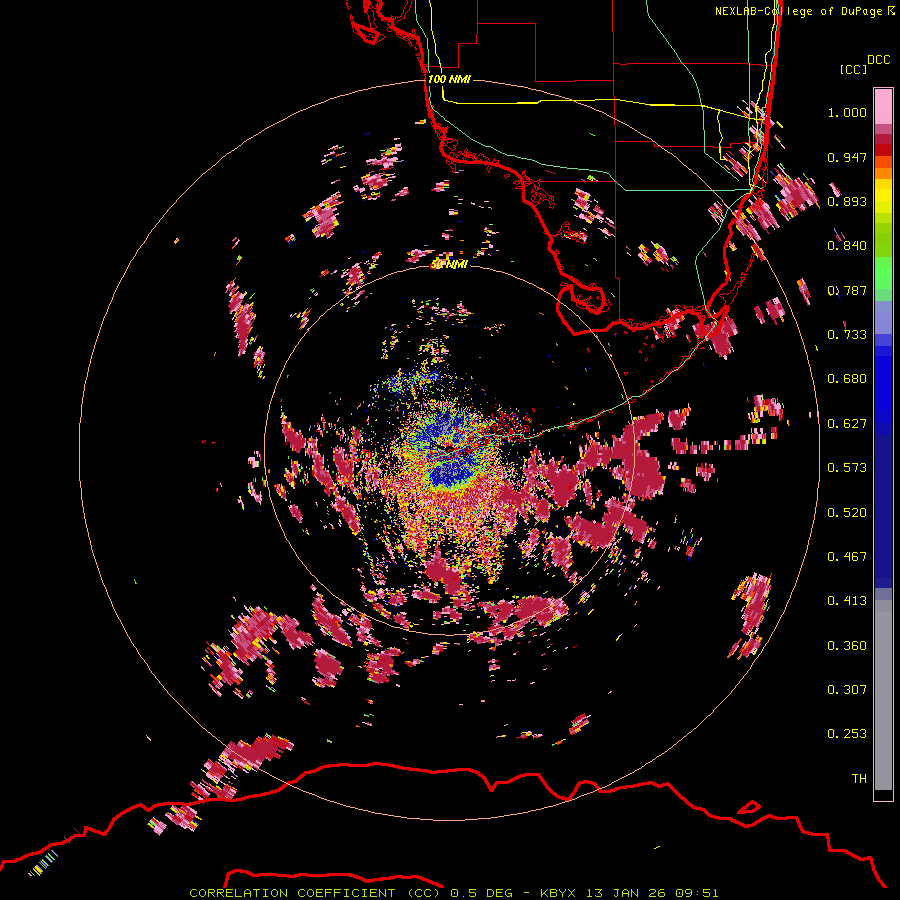
Task: Pick the bright green segment of color bar
Action: pyautogui.click(x=883, y=273)
